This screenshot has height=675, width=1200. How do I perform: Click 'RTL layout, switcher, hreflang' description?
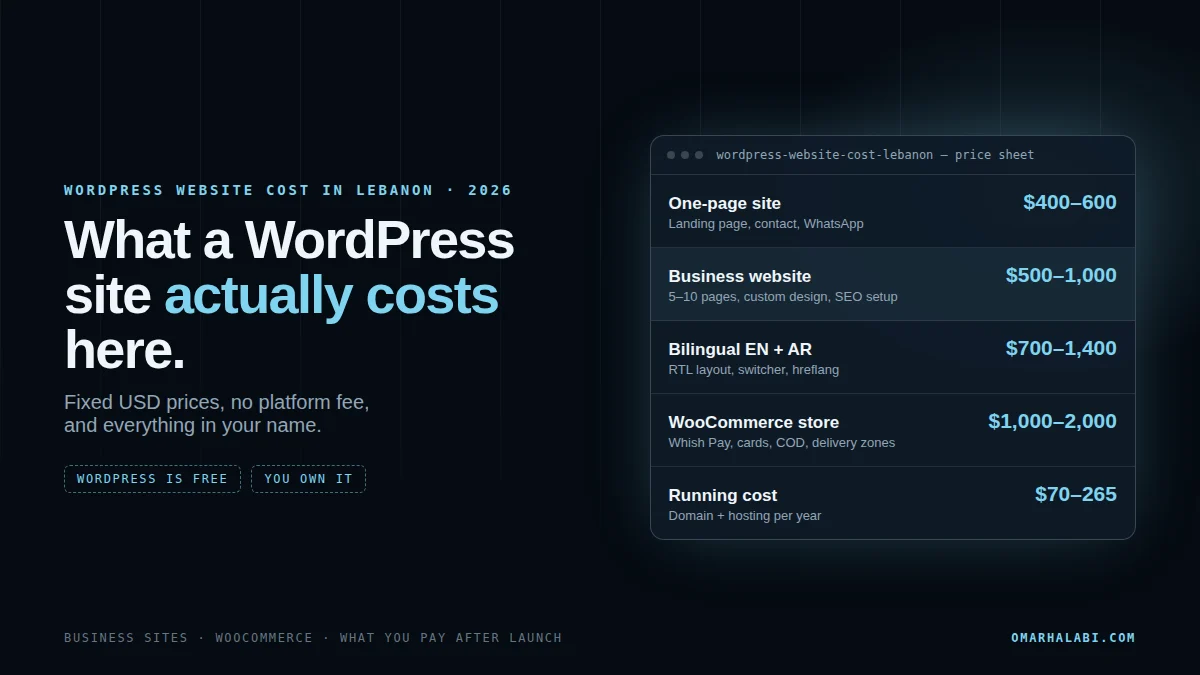[754, 370]
